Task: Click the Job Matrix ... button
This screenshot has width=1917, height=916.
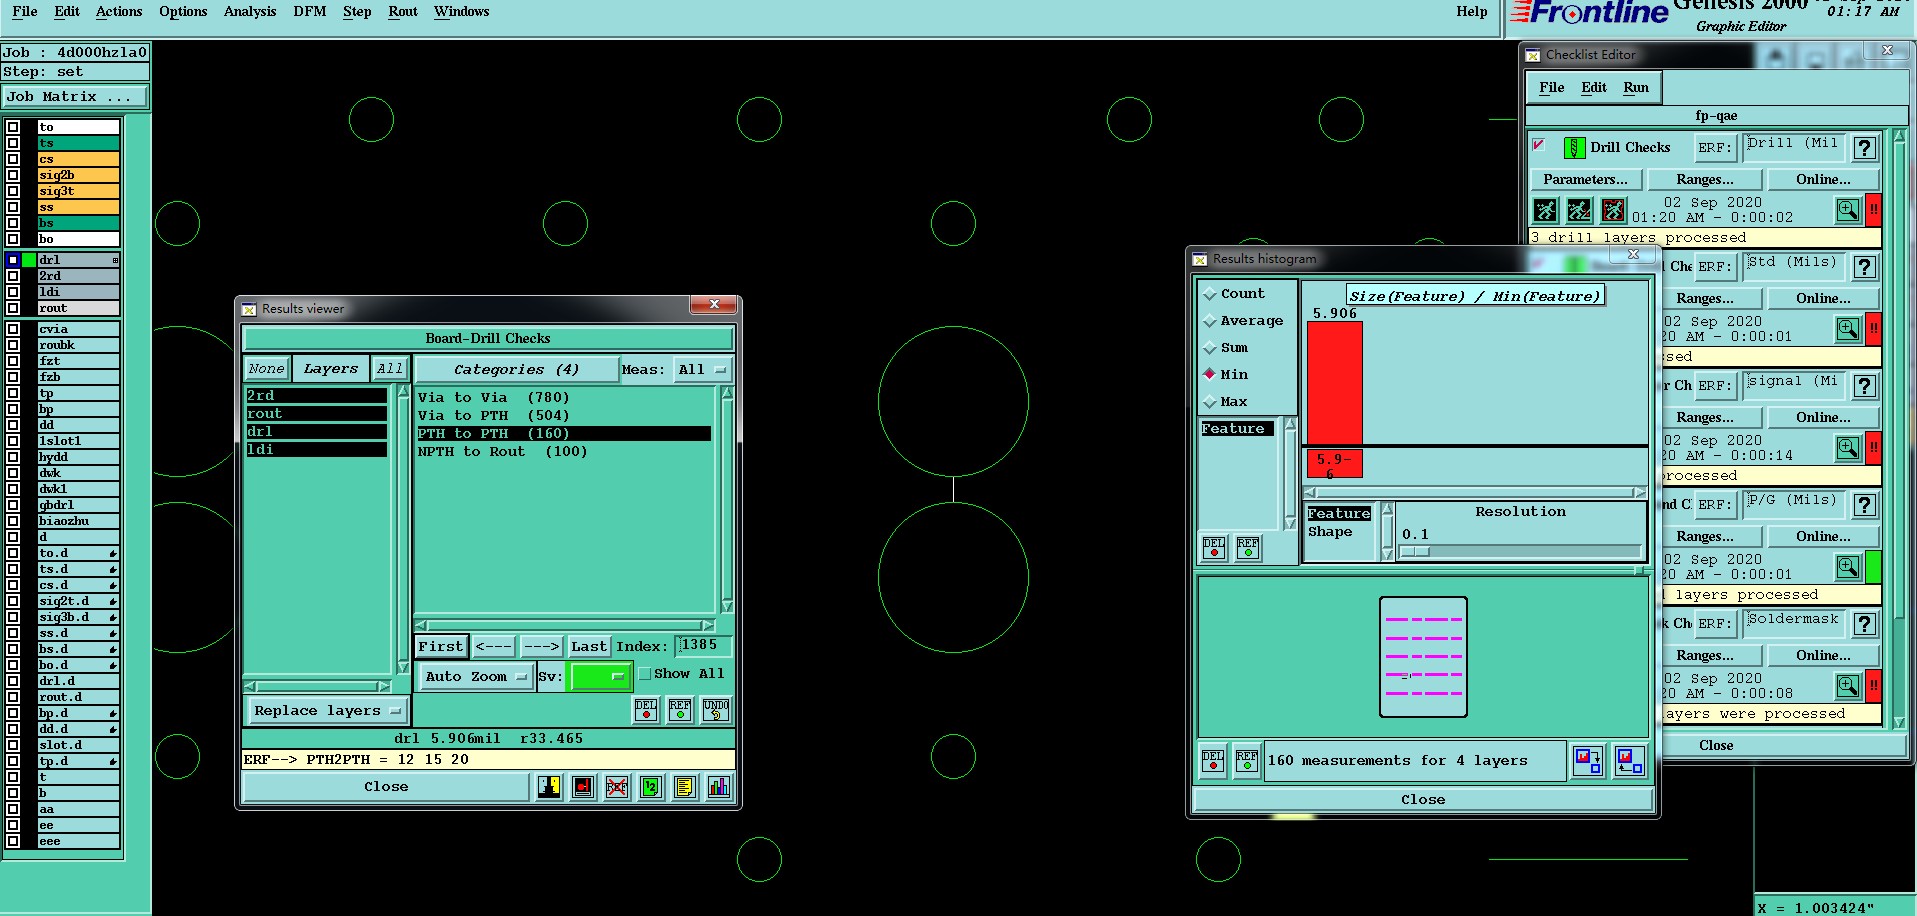Action: point(75,97)
